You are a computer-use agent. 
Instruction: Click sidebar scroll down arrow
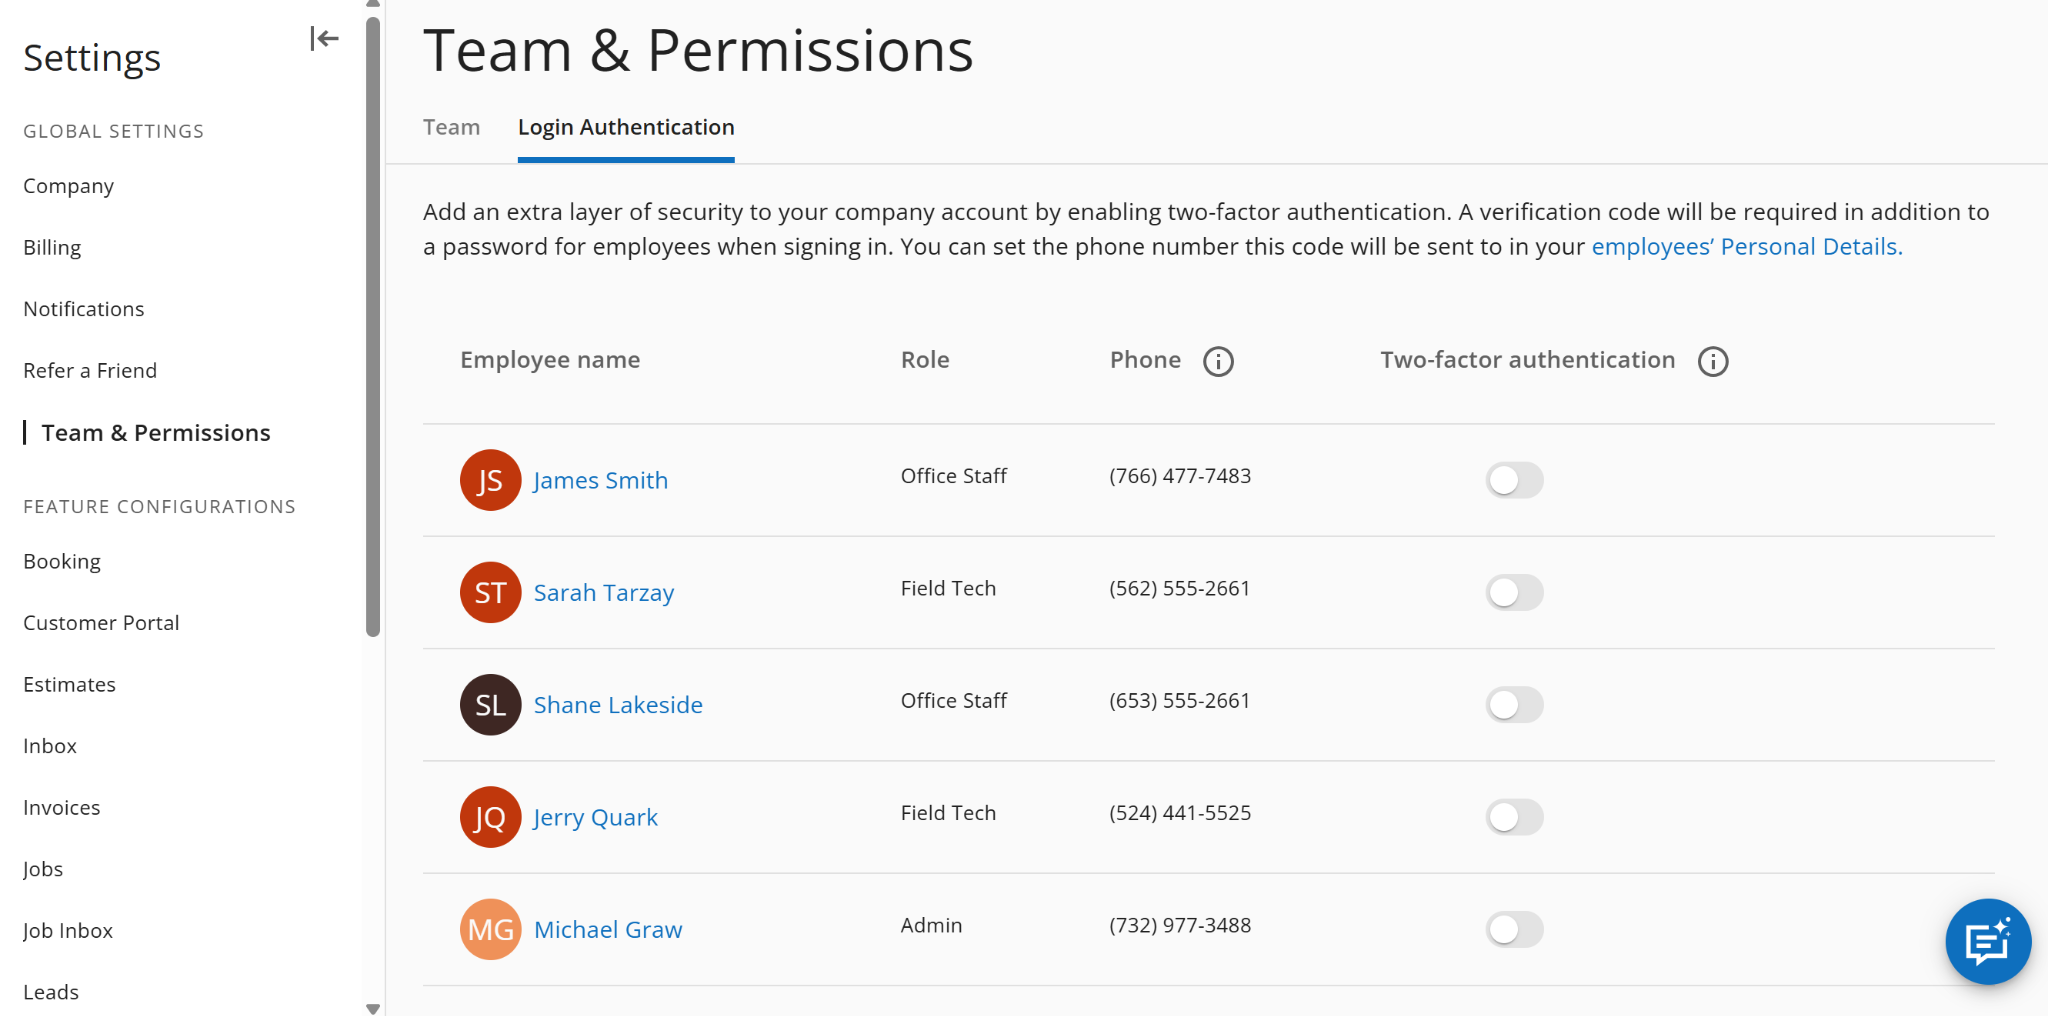[x=373, y=1008]
